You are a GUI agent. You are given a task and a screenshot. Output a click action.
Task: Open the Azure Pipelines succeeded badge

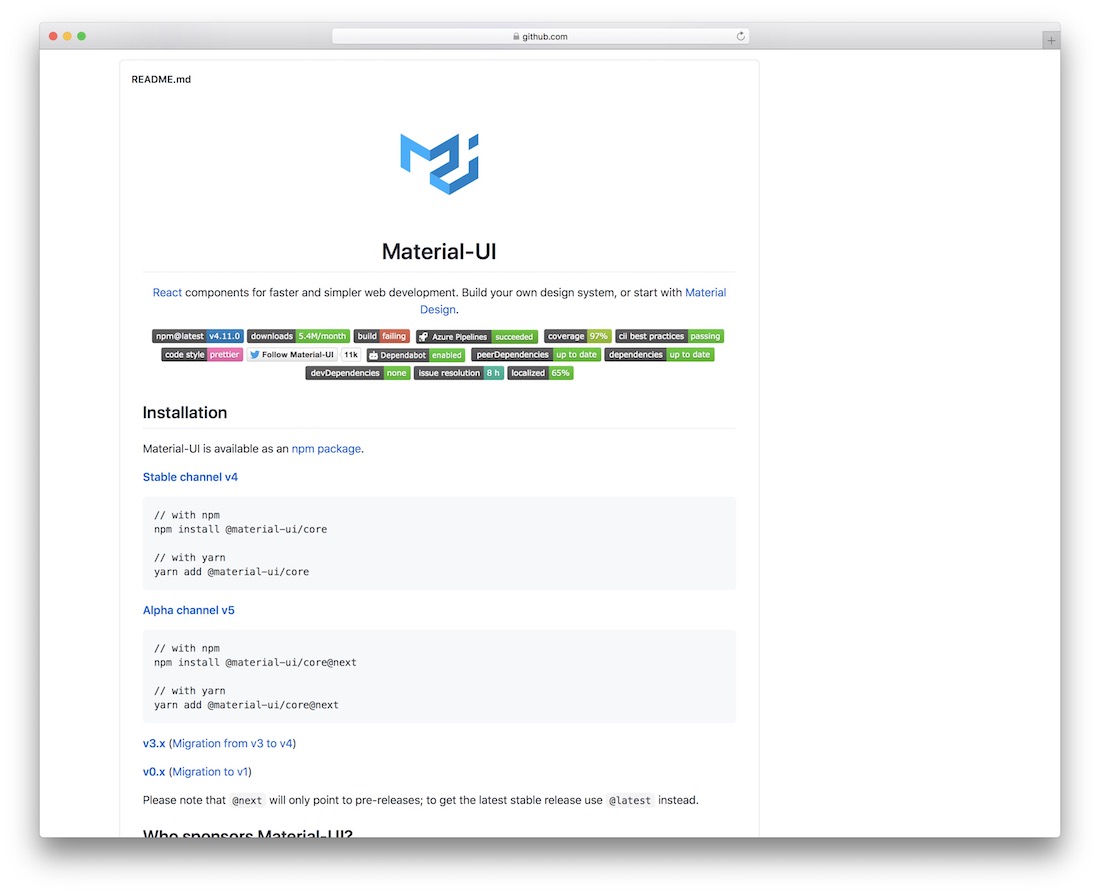coord(477,337)
